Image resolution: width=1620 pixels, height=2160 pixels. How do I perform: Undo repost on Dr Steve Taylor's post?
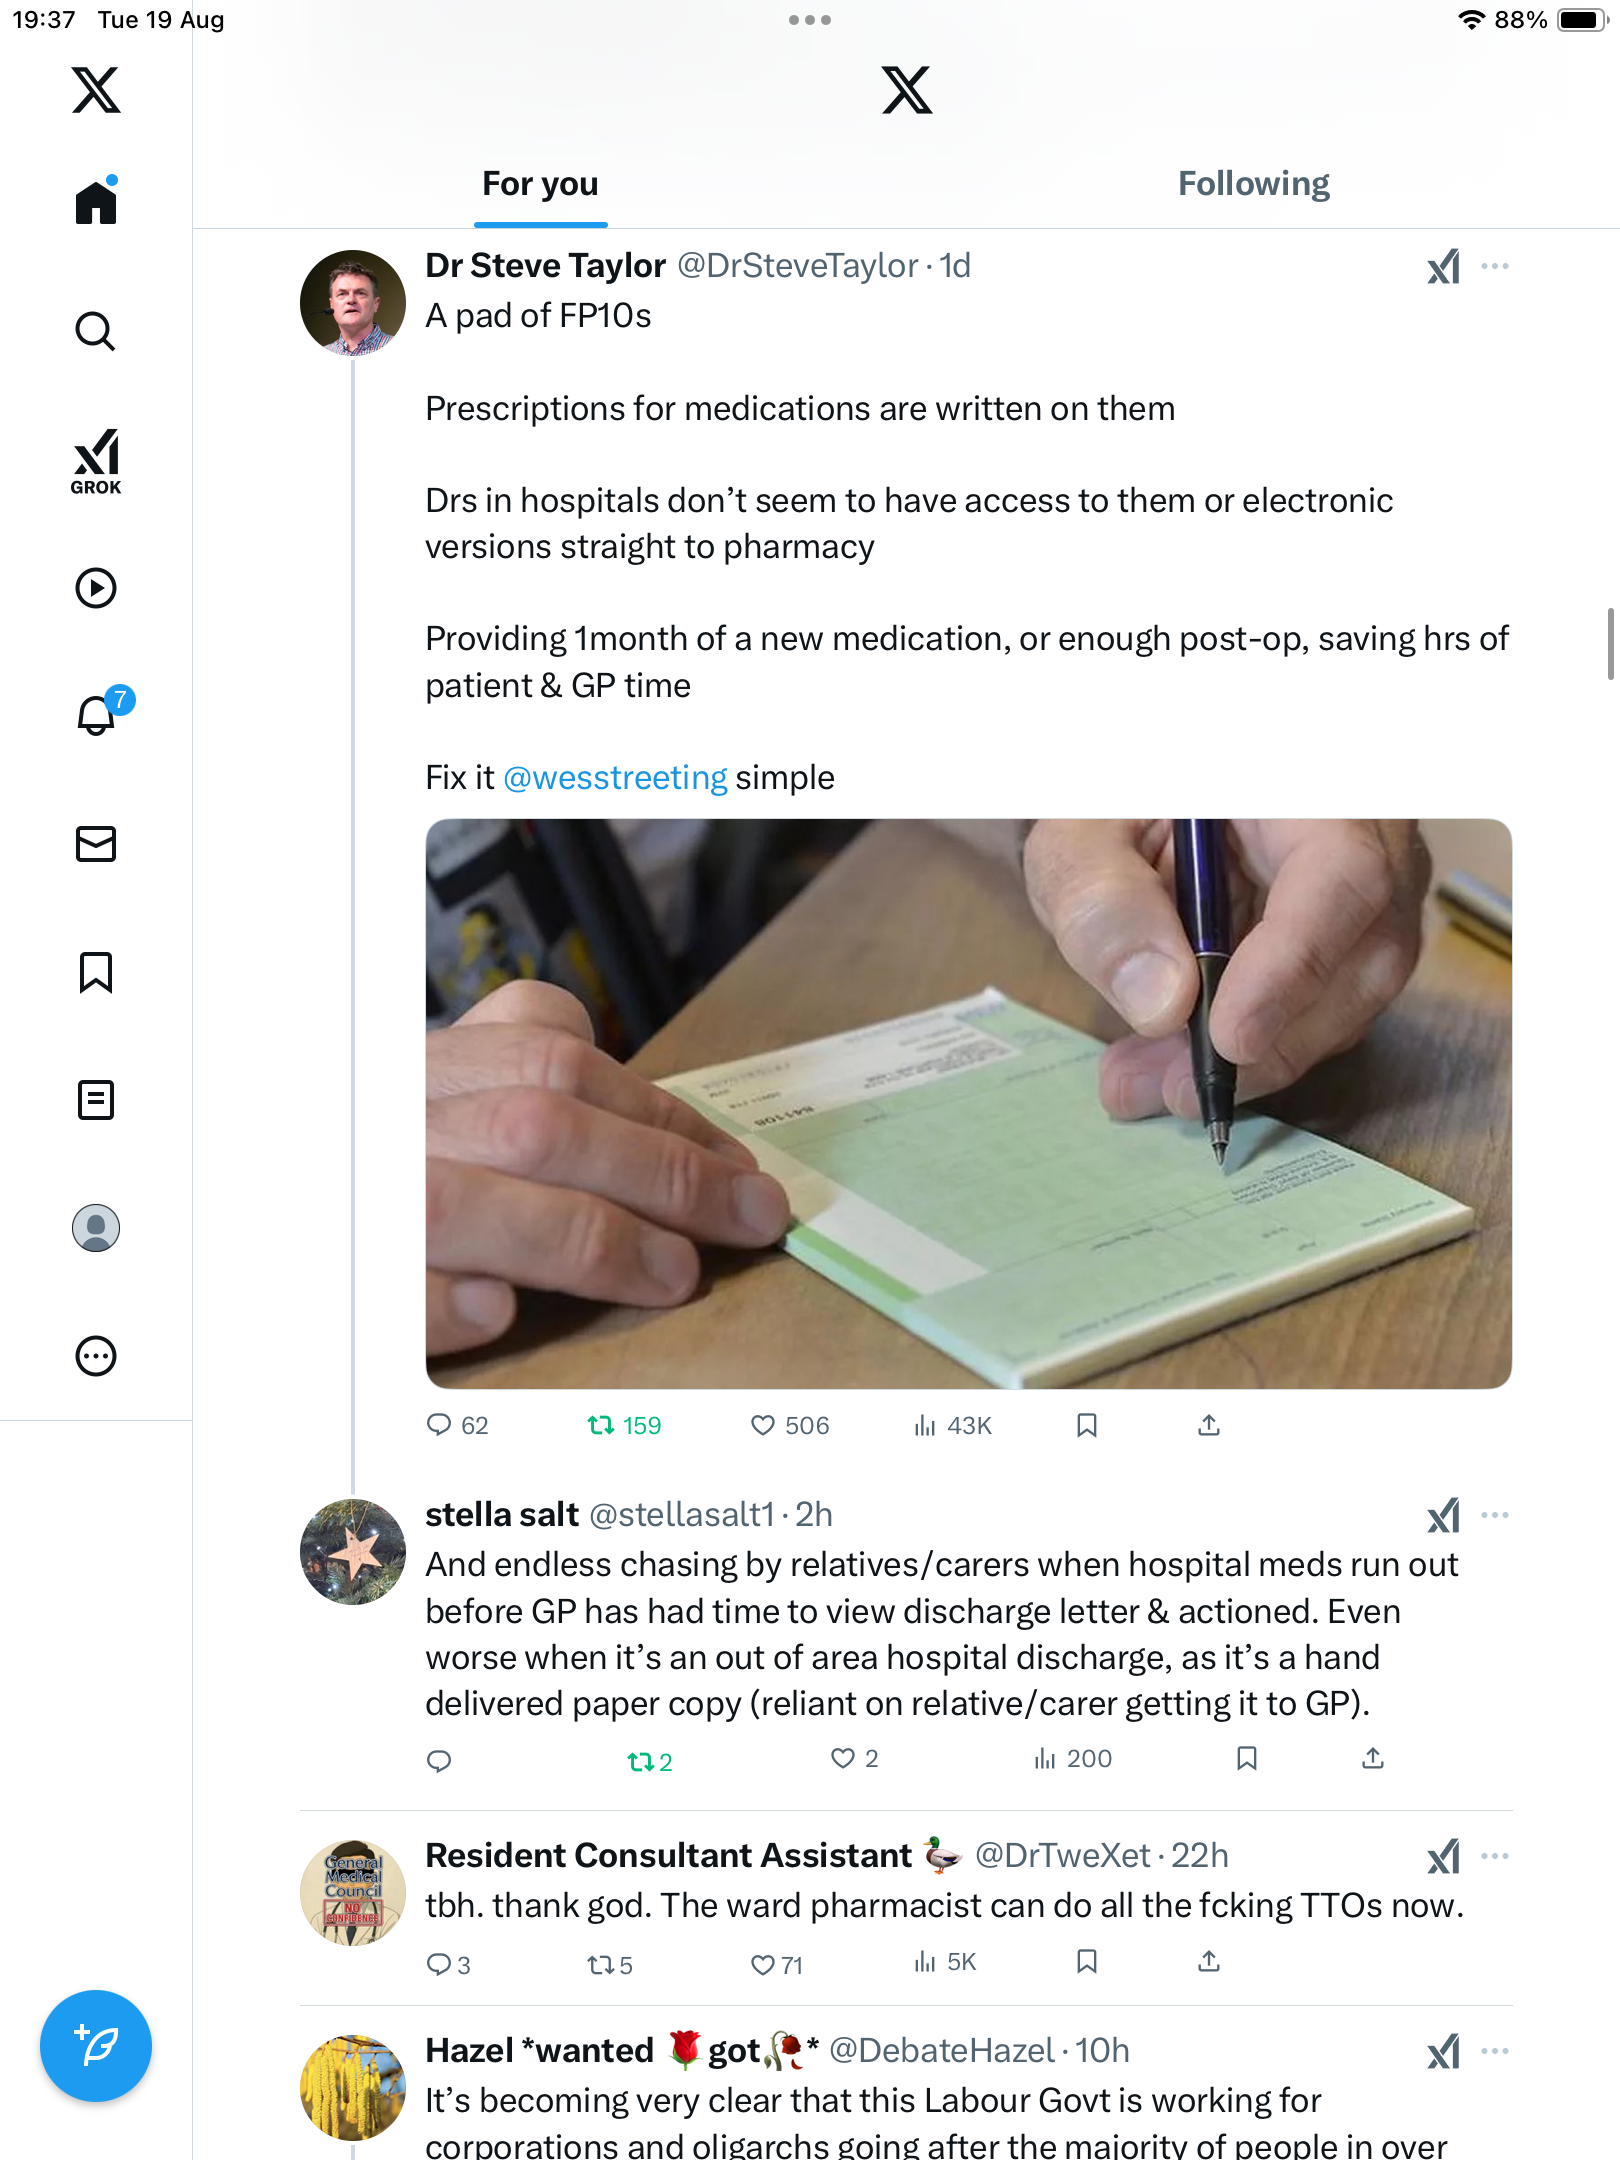click(602, 1425)
